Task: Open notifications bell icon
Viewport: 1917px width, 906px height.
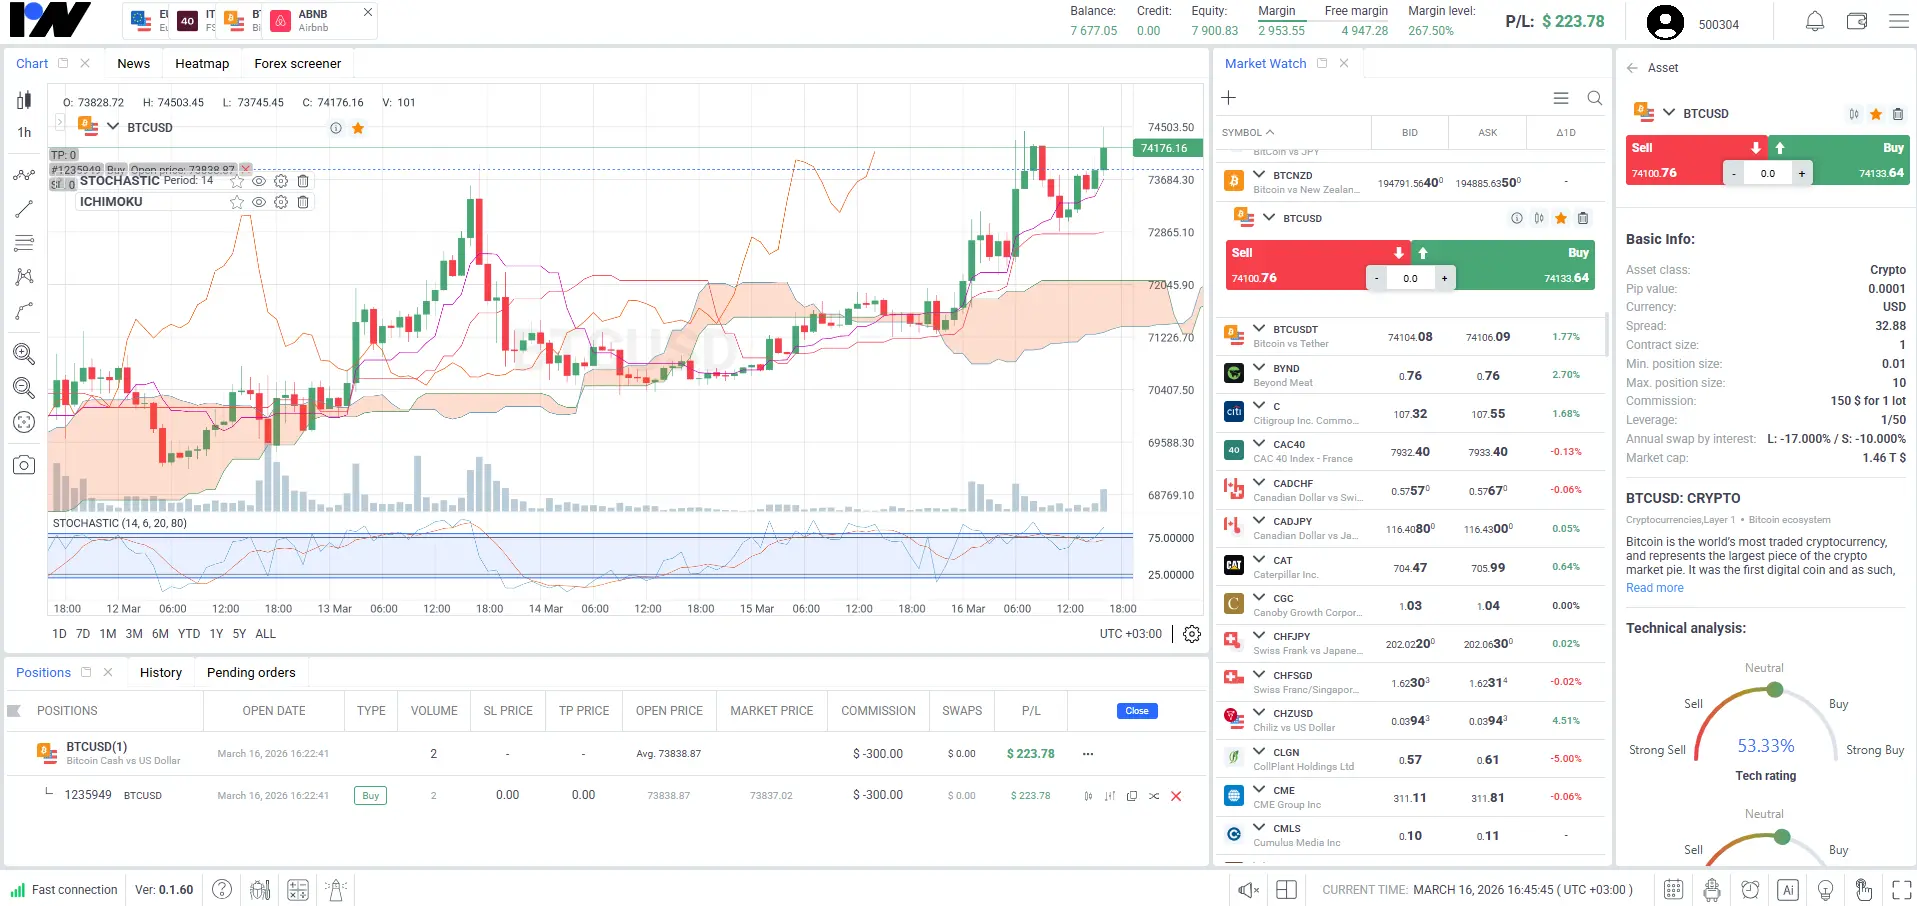Action: pos(1814,21)
